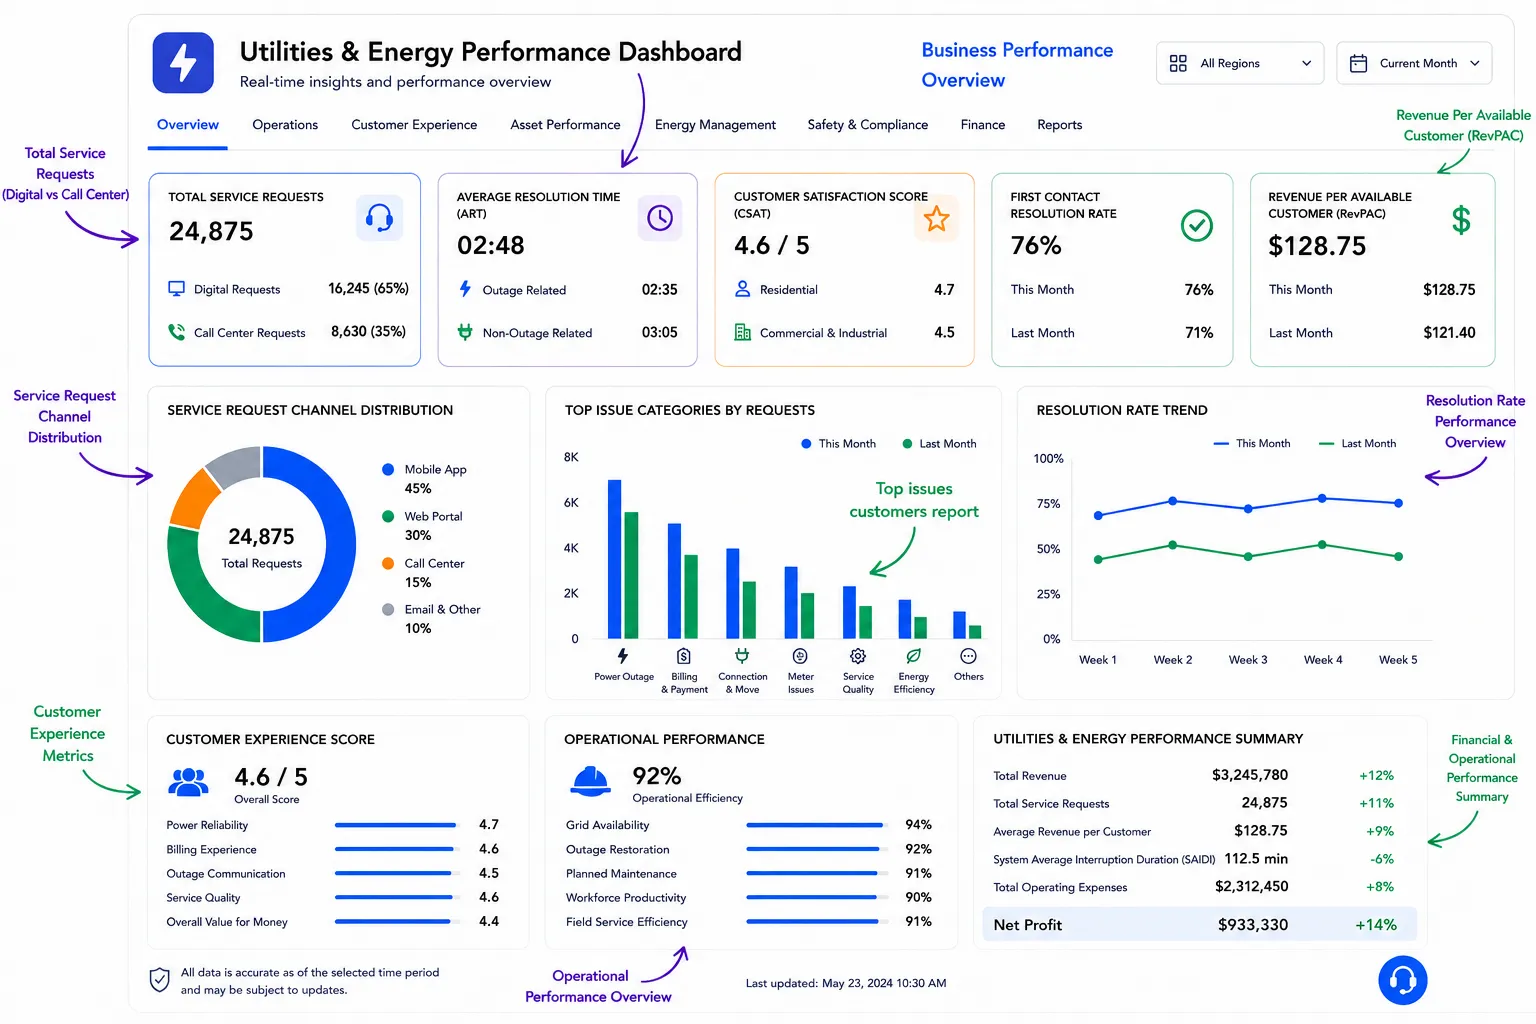Open the support headset chat button
Screen dimensions: 1536x1024
1403,980
